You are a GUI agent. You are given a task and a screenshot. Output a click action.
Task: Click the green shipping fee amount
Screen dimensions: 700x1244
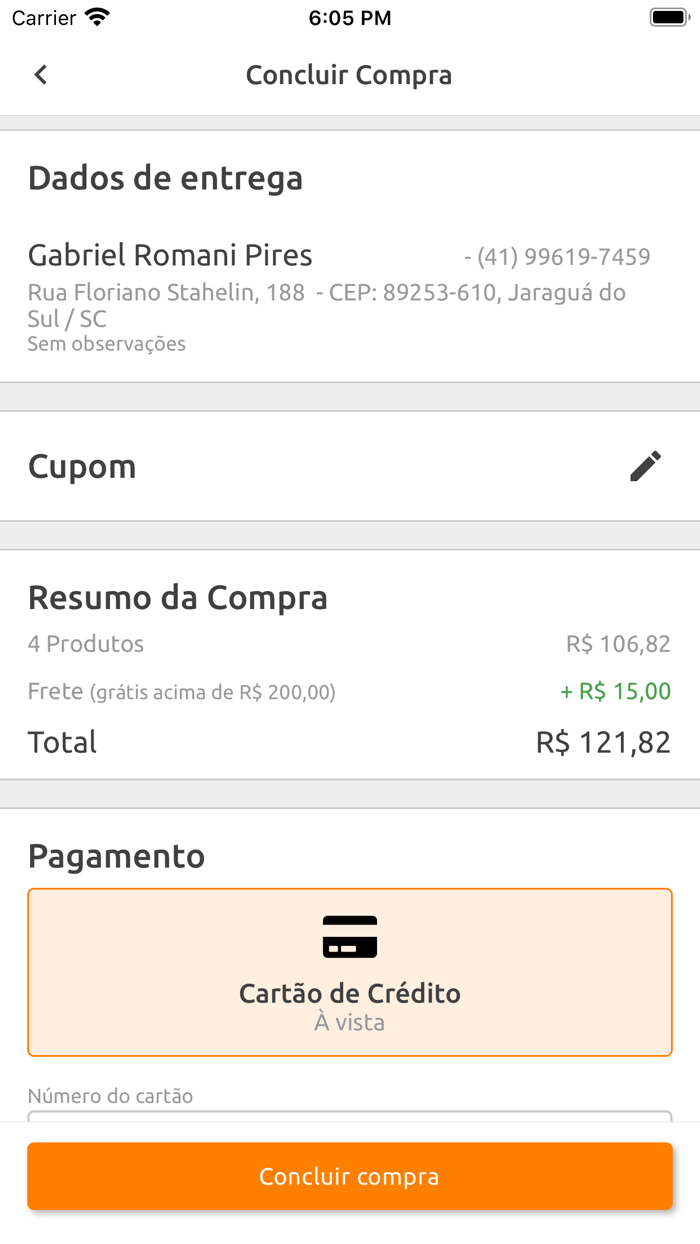615,691
